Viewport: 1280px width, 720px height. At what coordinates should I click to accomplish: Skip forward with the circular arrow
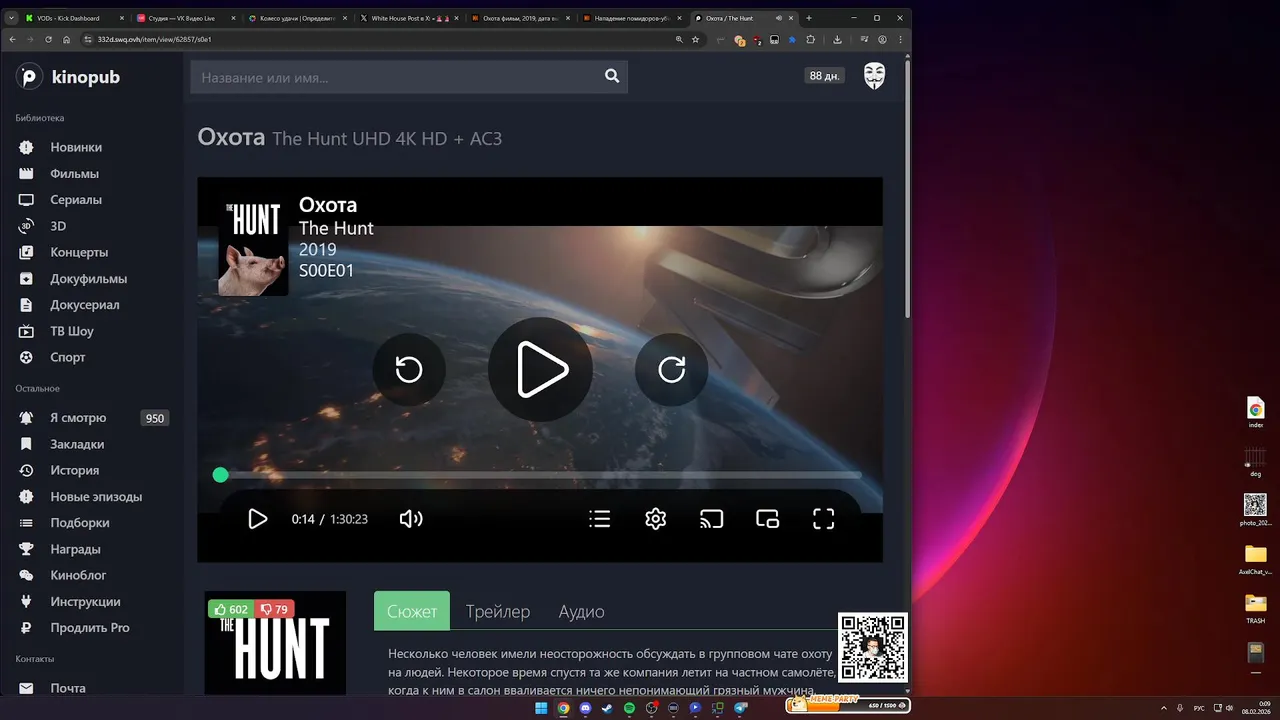coord(672,370)
